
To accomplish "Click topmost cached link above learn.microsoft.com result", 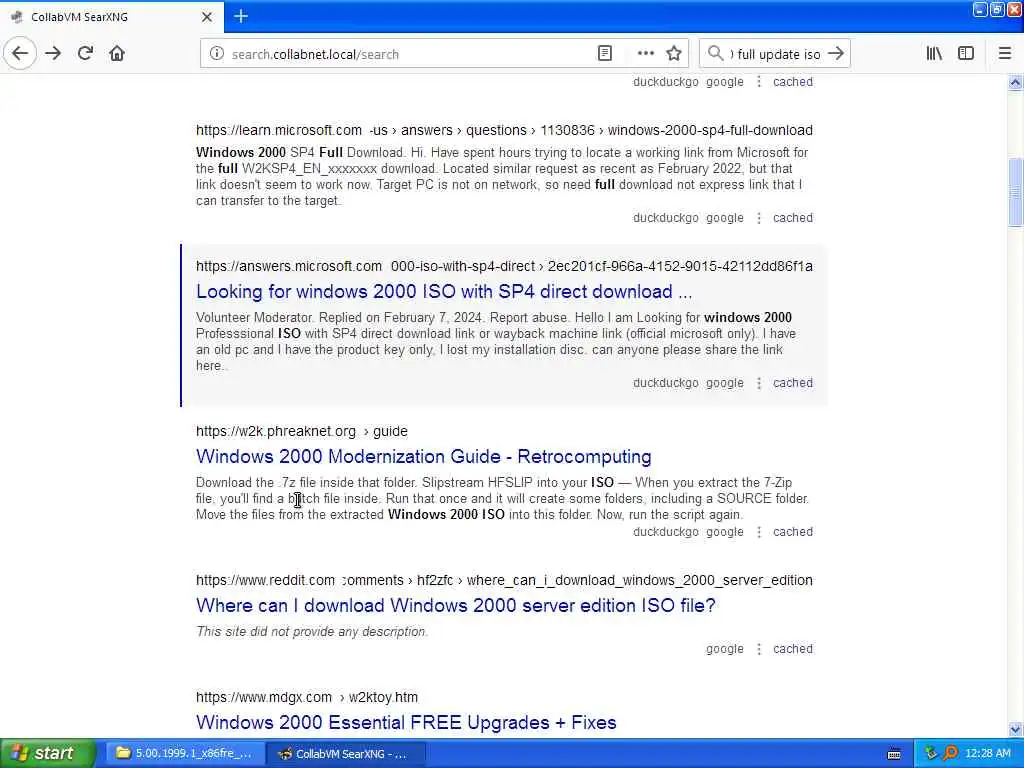I will [x=793, y=82].
